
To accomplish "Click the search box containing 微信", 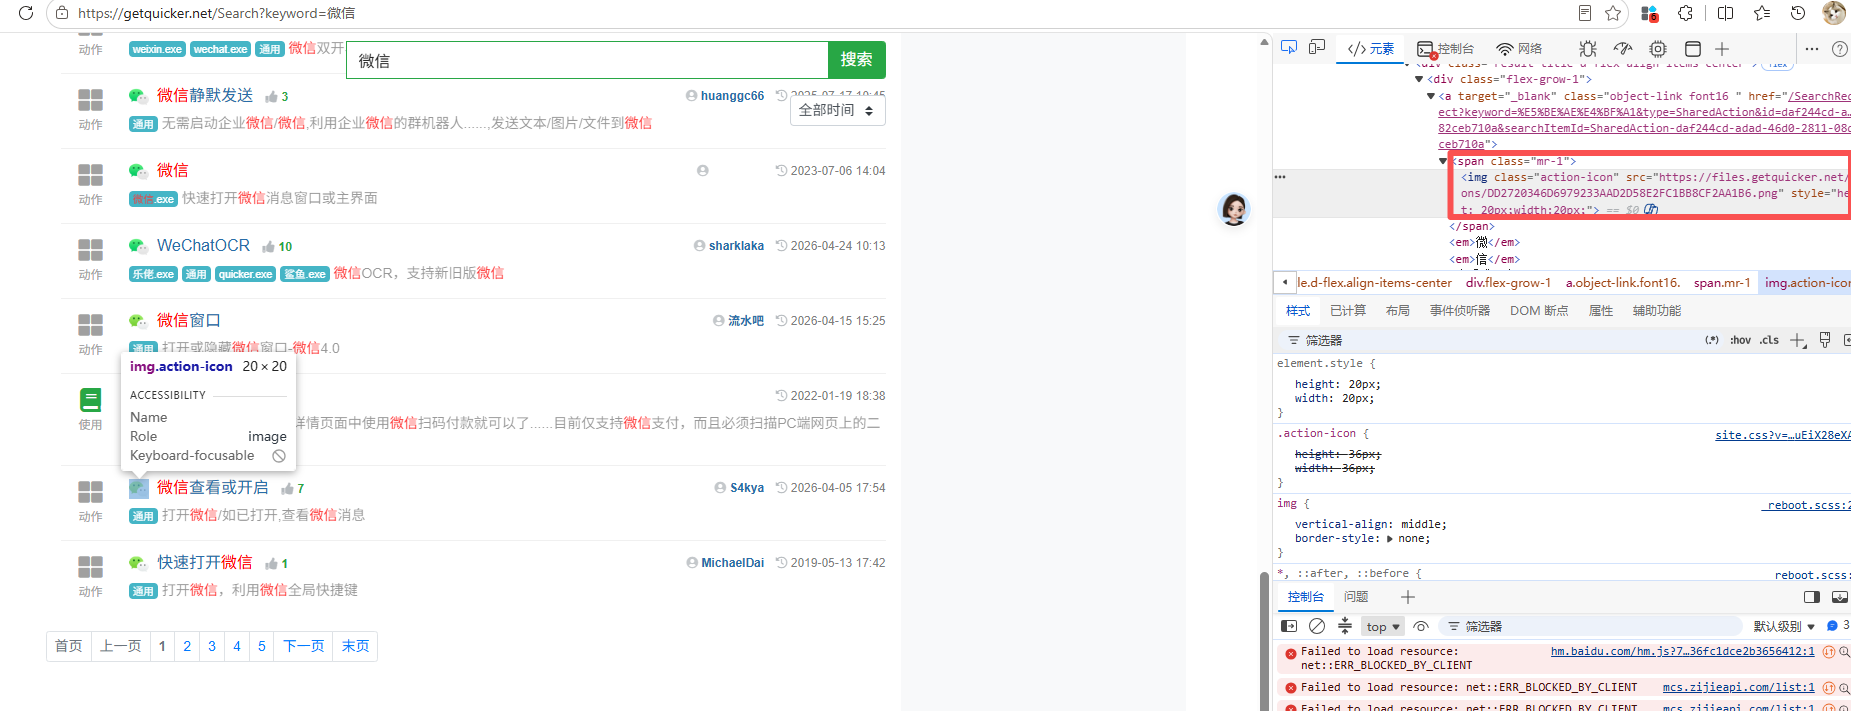I will 588,60.
